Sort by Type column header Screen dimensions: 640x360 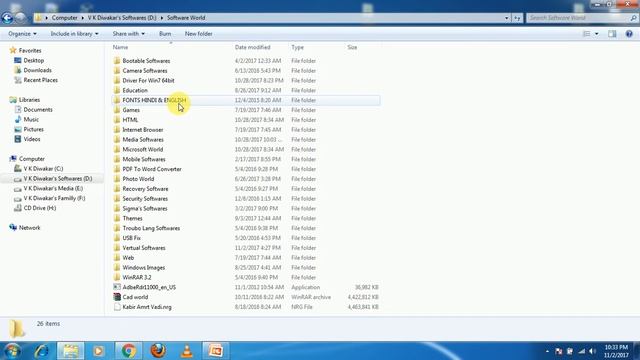[x=298, y=47]
